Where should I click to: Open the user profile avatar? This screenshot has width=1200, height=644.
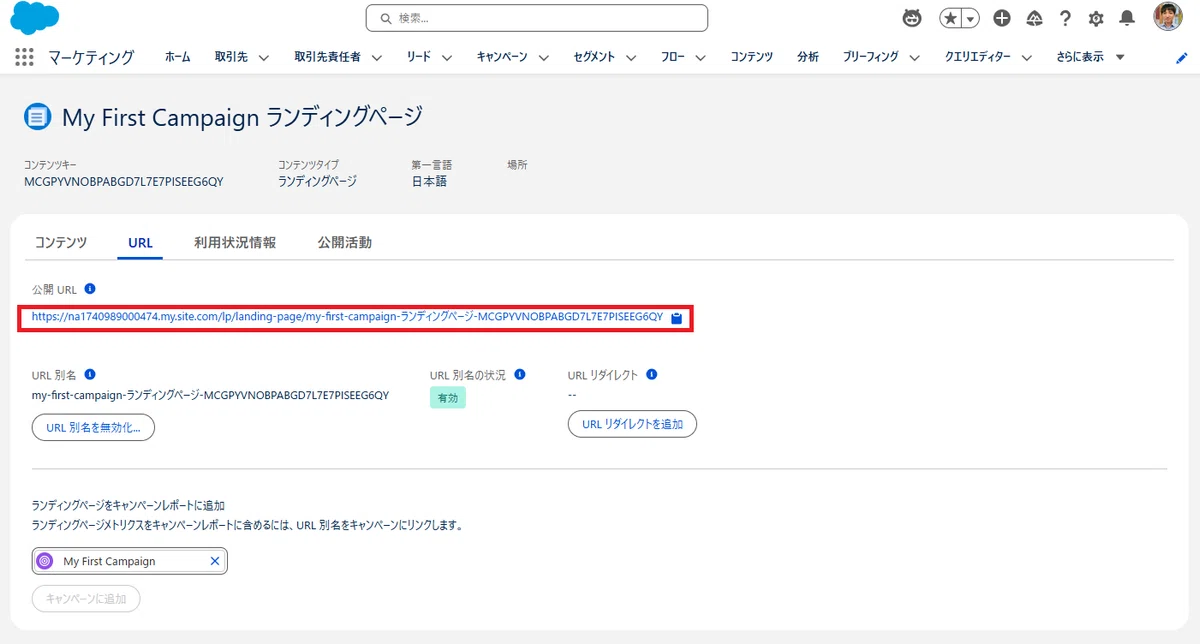(x=1168, y=17)
